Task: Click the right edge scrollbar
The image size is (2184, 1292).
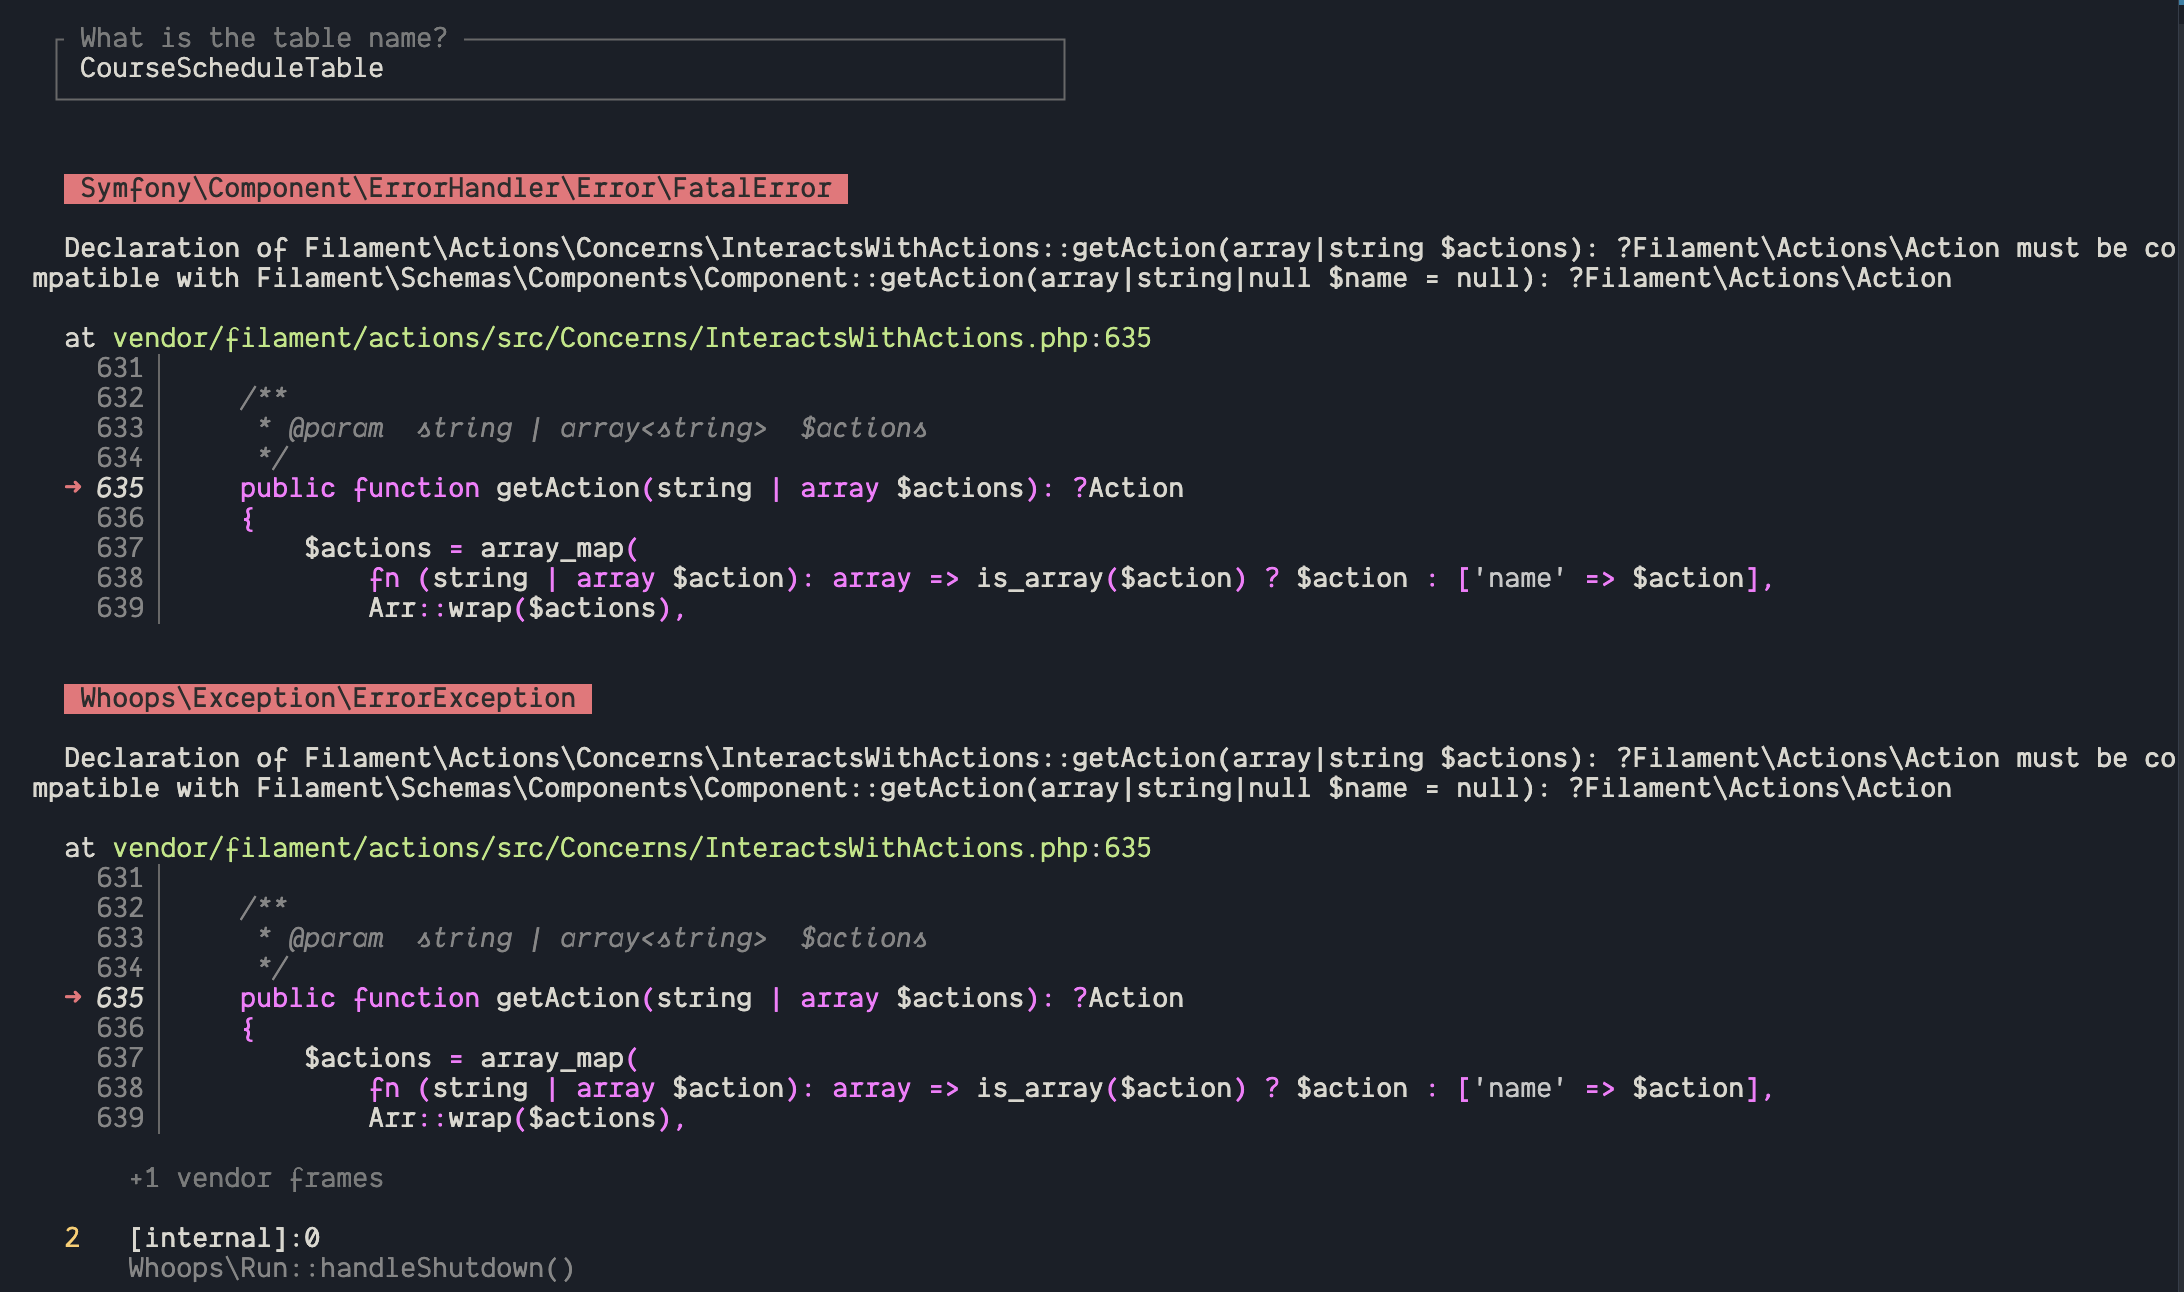Action: 2179,646
